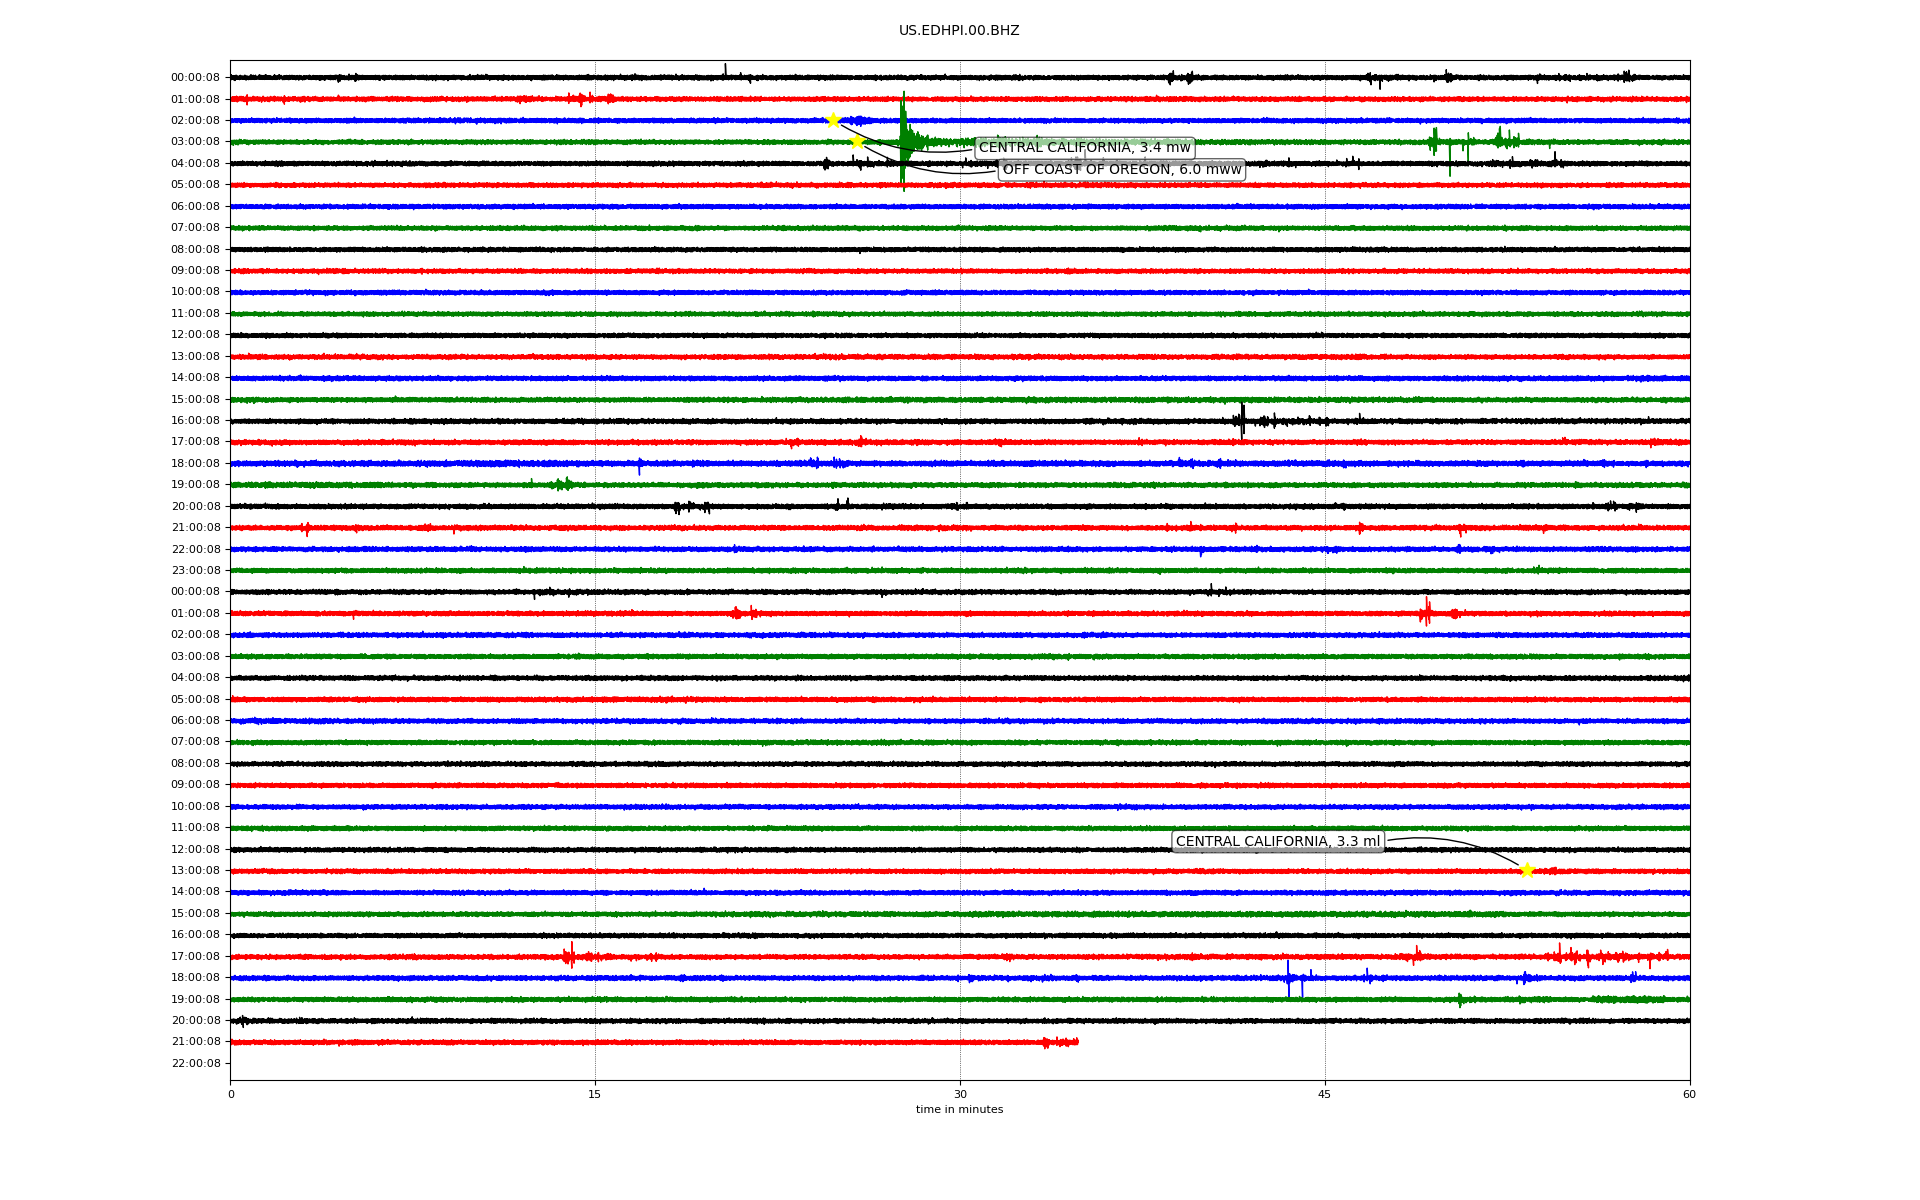
Task: Click the 15 tick label on the x-axis
Action: 595,1094
